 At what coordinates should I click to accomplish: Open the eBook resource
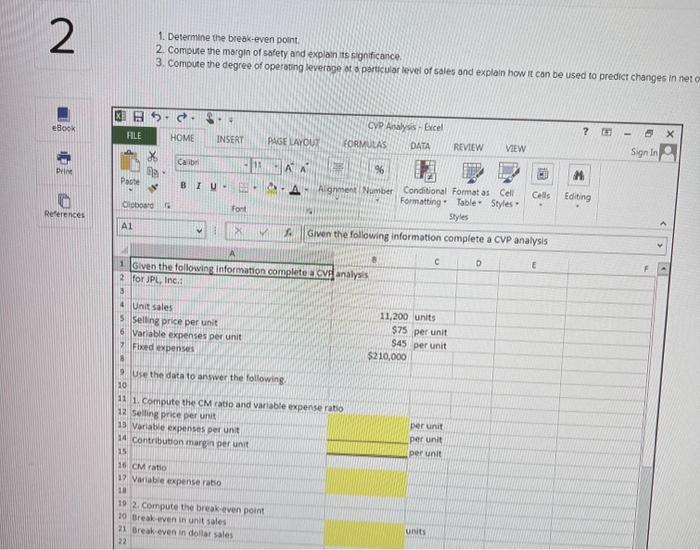63,119
